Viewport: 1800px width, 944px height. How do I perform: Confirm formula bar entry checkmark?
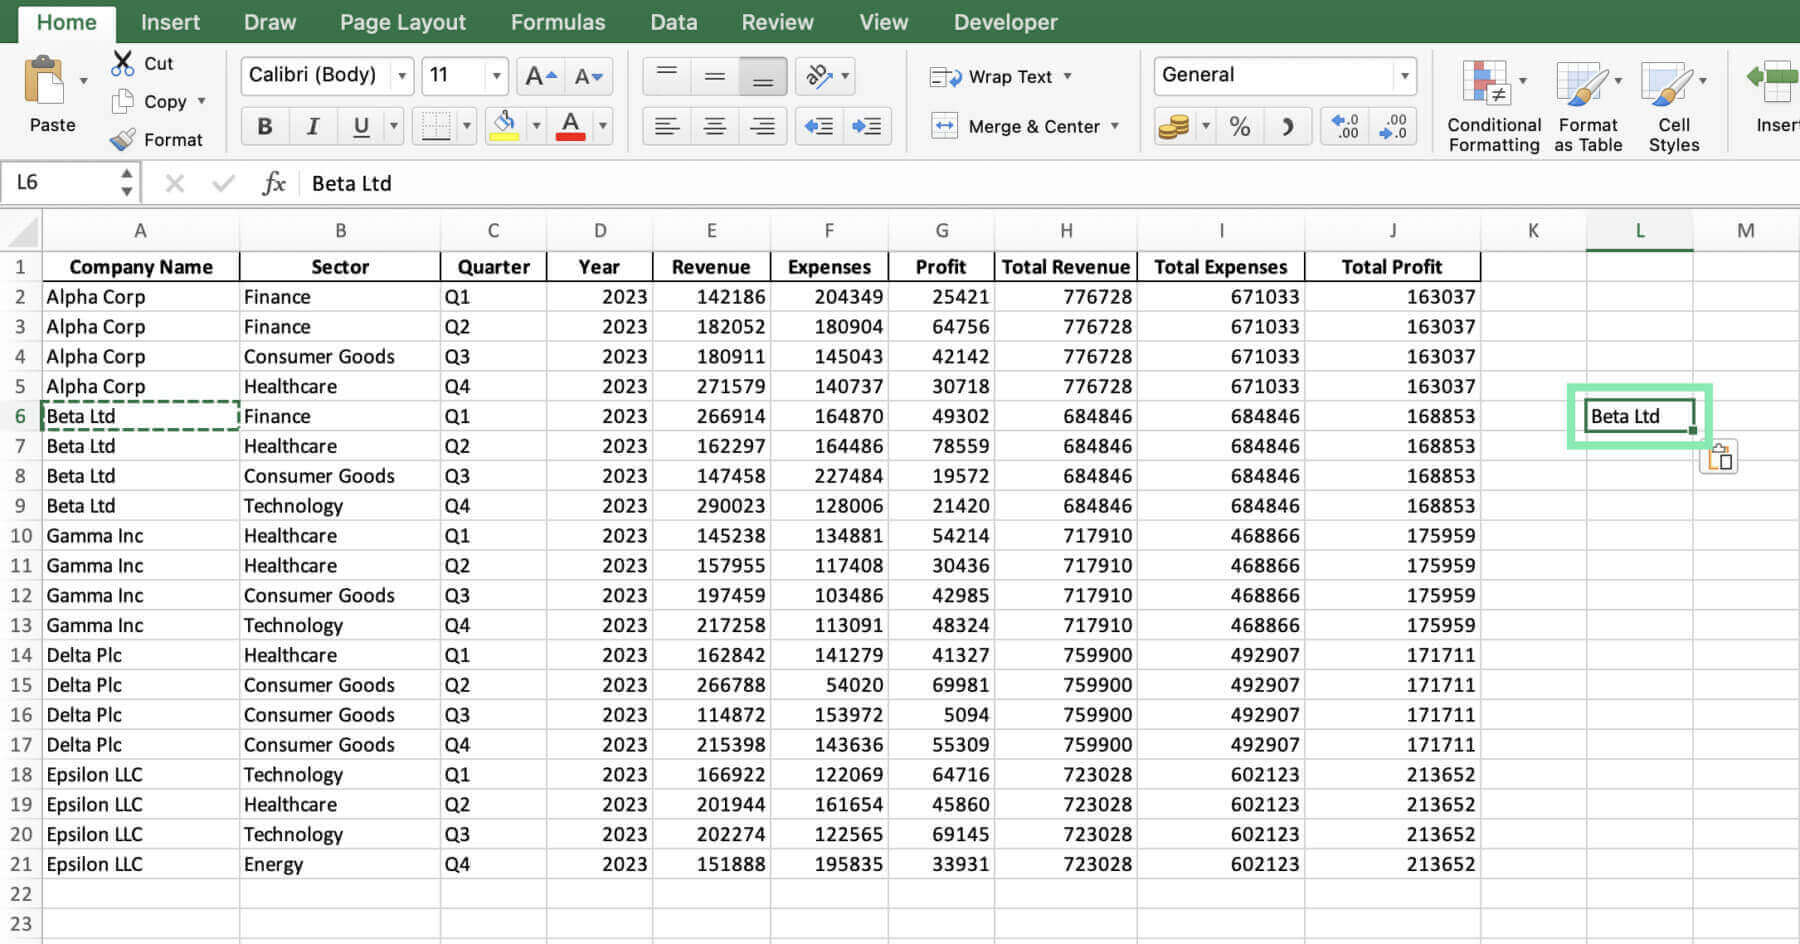224,183
